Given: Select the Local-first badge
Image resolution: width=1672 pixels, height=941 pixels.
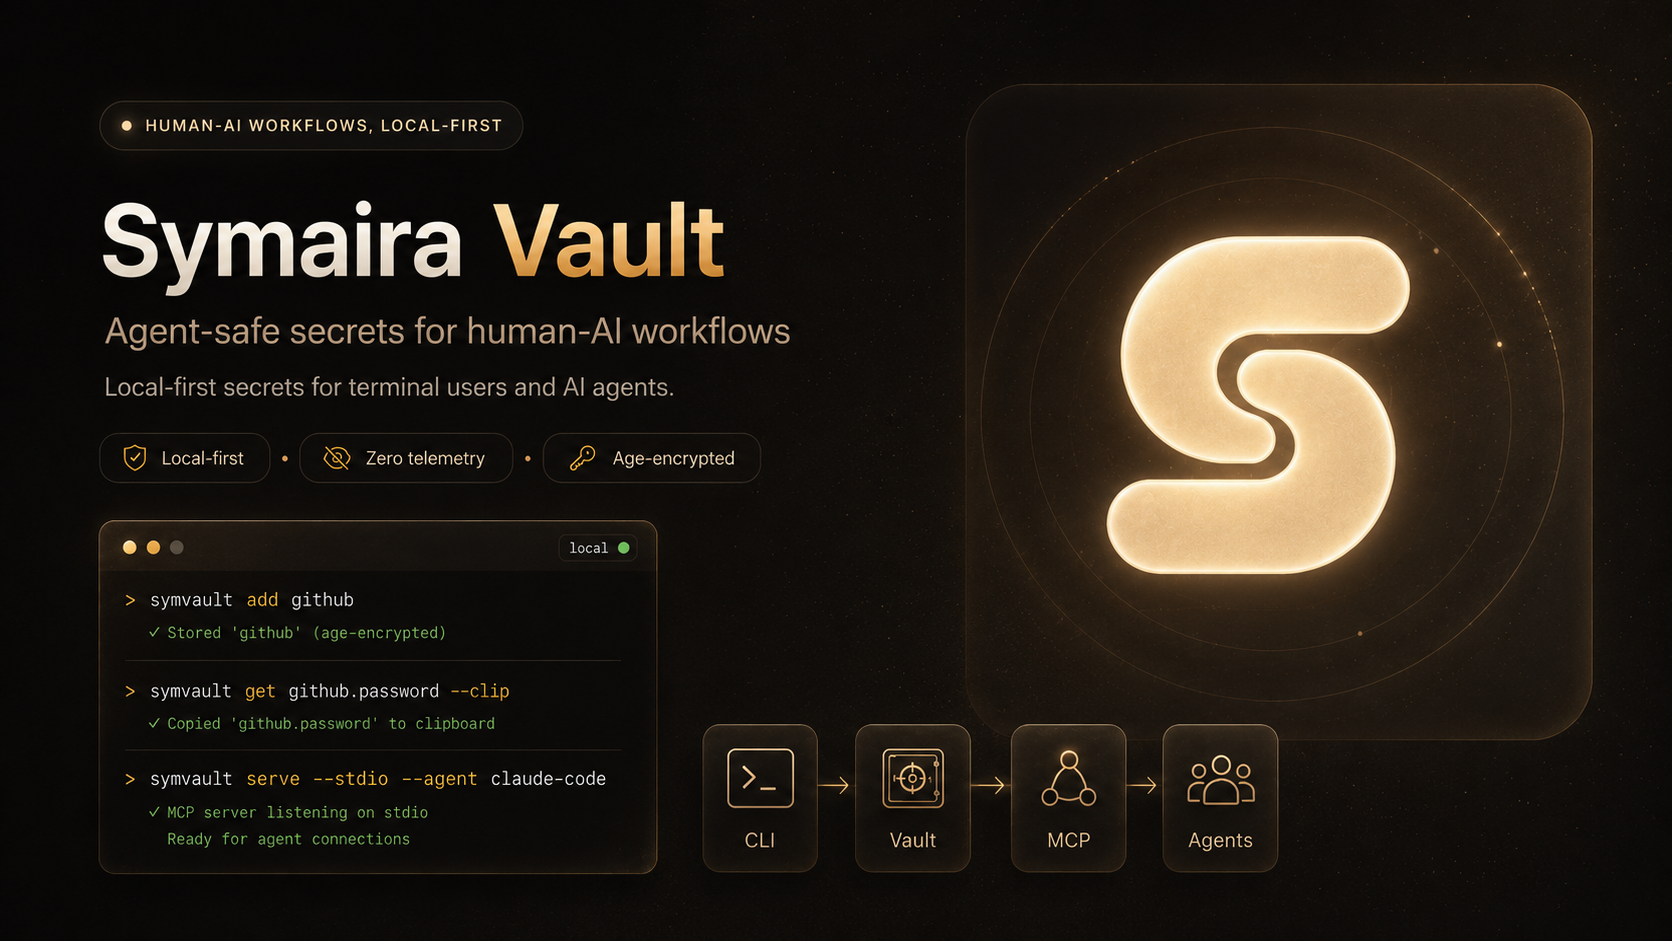Looking at the screenshot, I should coord(185,458).
